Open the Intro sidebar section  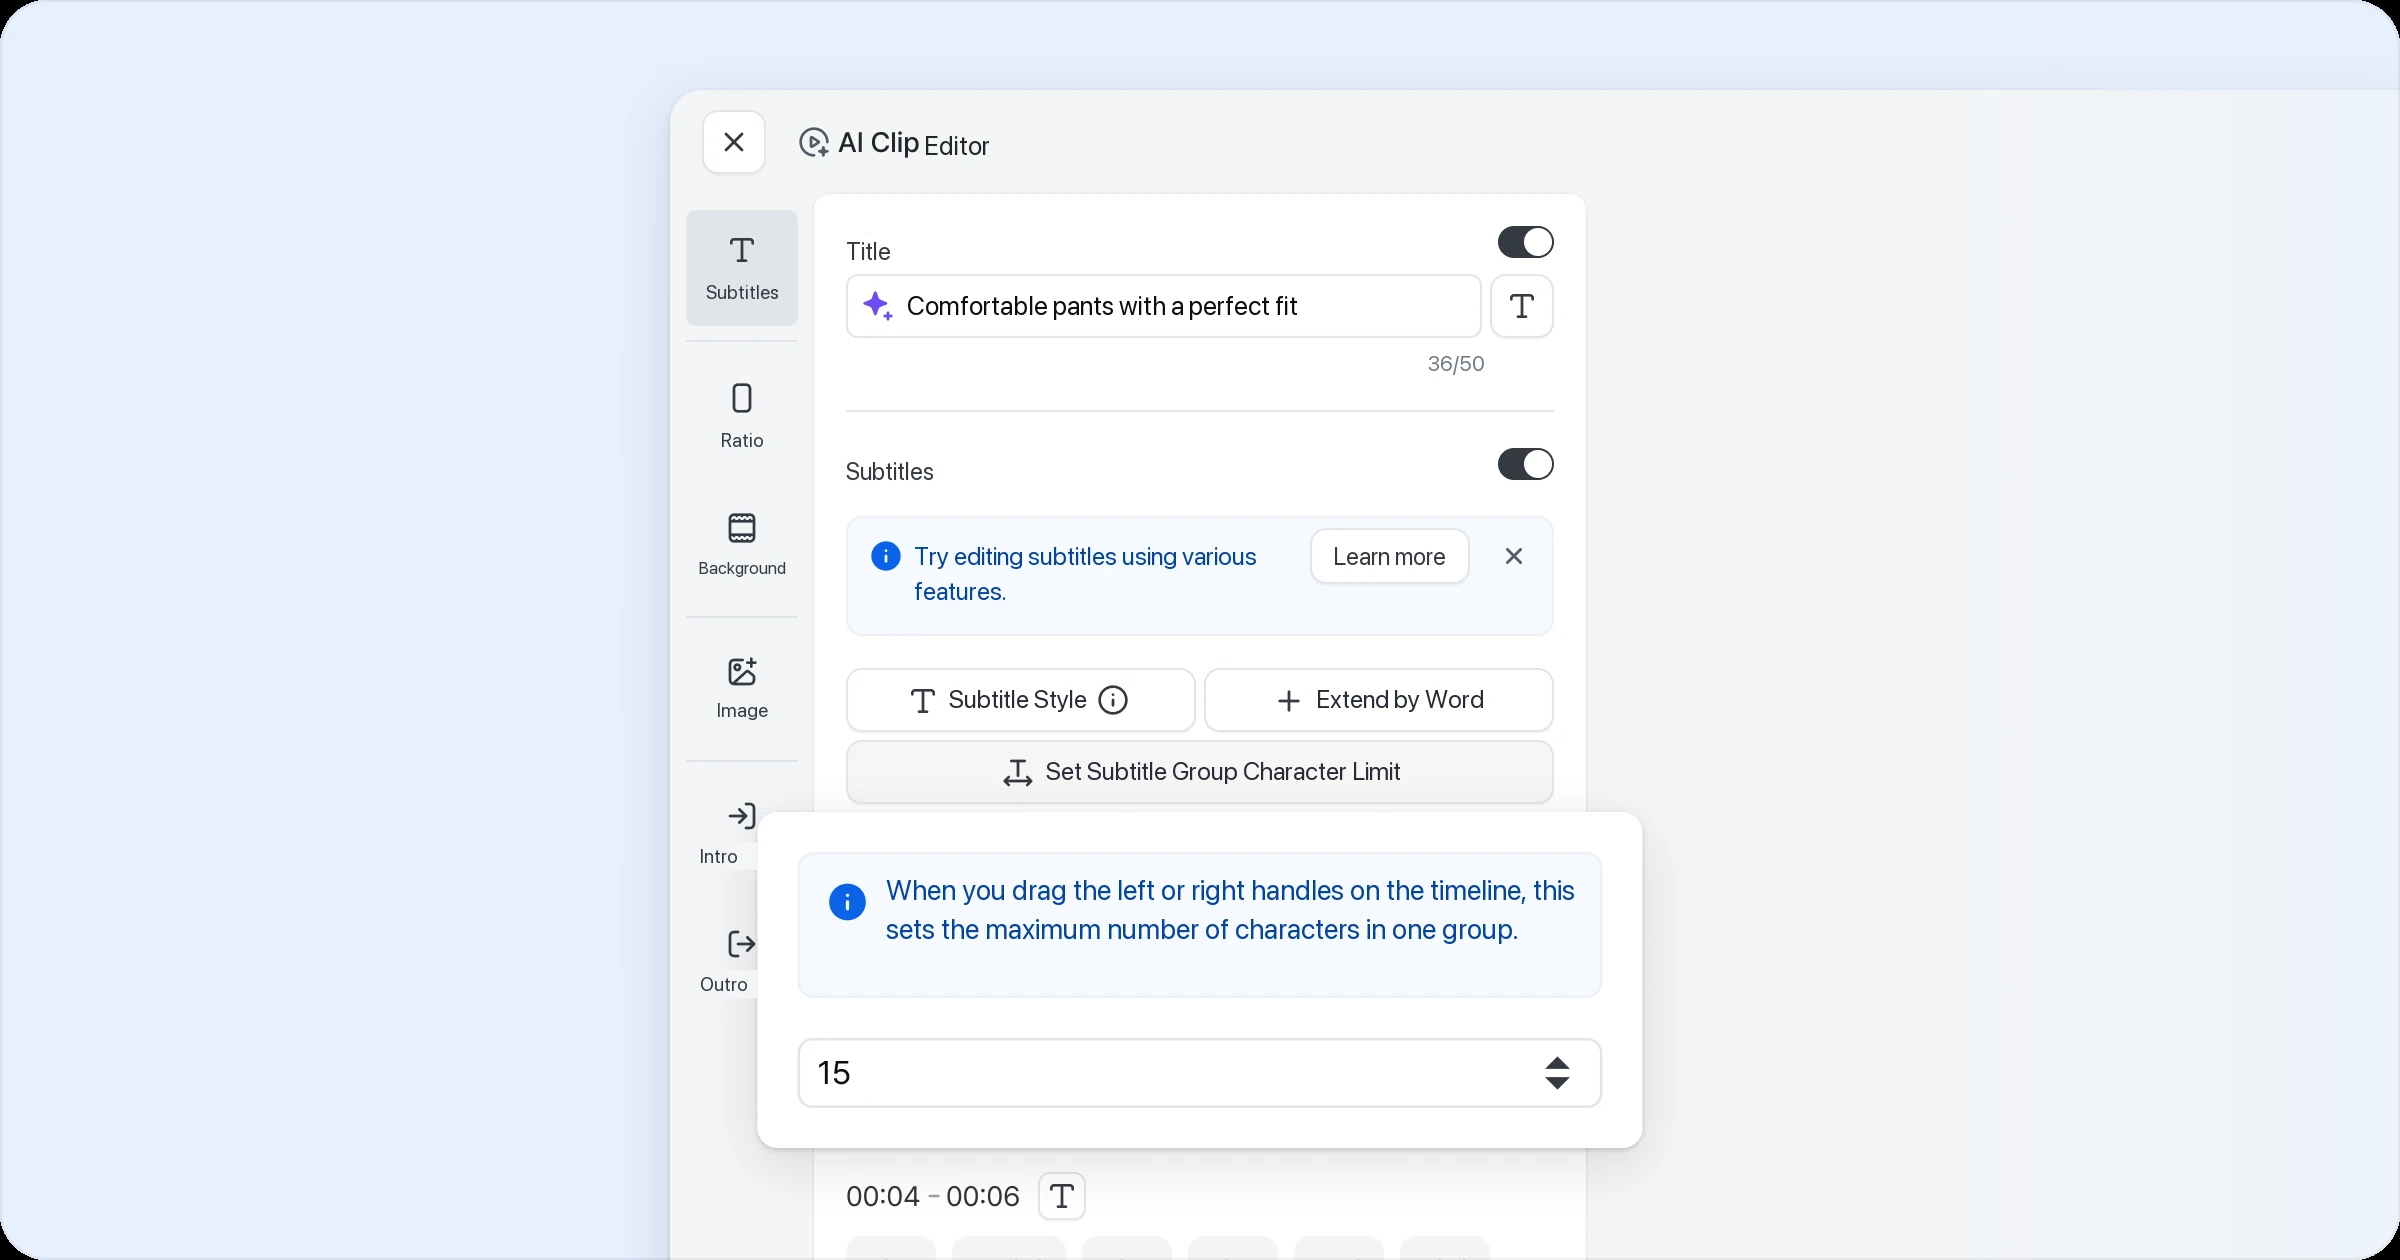[x=728, y=834]
